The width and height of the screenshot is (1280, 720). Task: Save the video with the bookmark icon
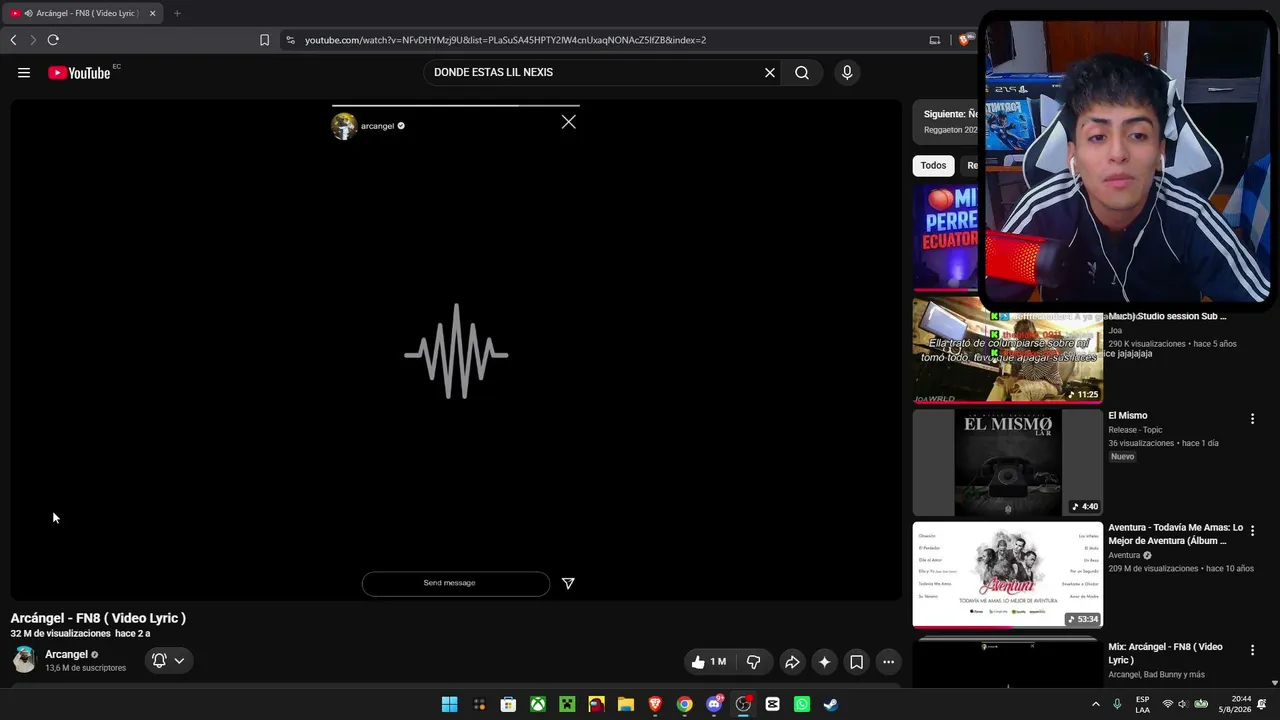coord(856,662)
